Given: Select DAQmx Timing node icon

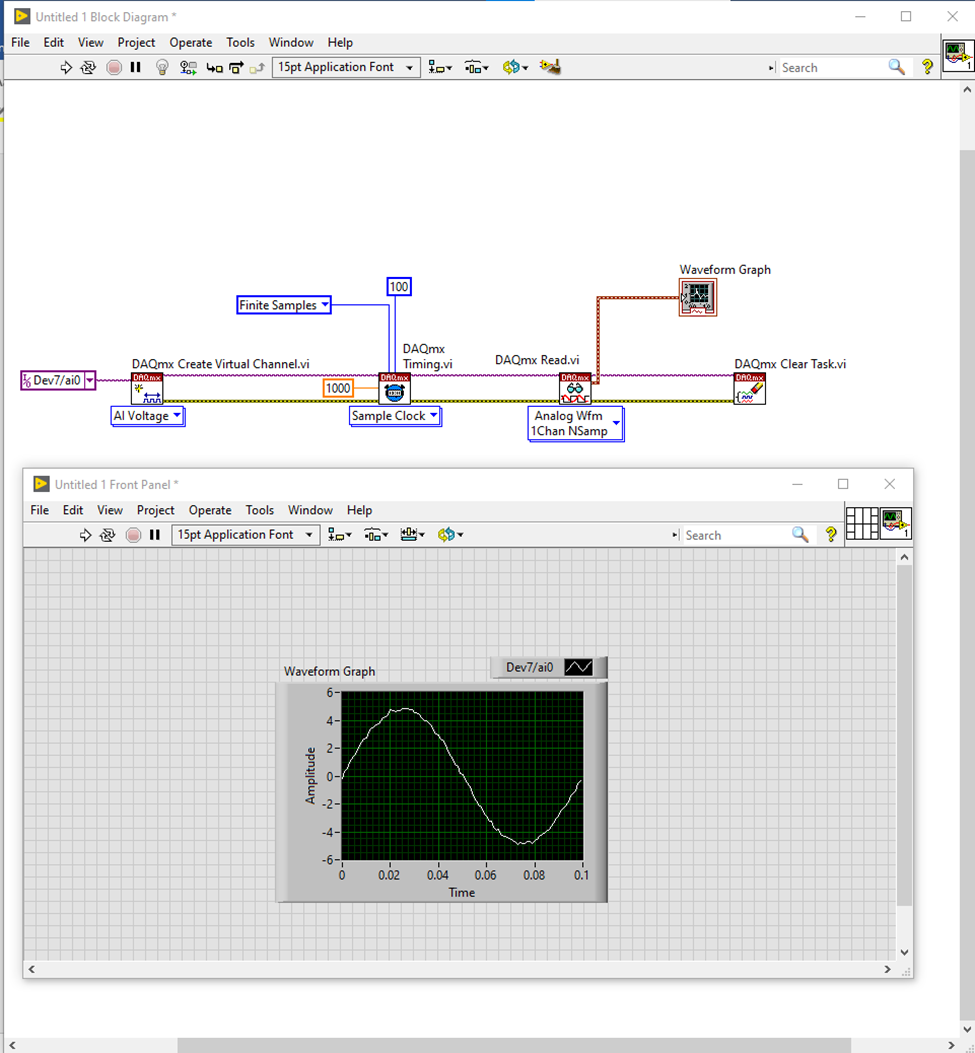Looking at the screenshot, I should click(x=395, y=389).
